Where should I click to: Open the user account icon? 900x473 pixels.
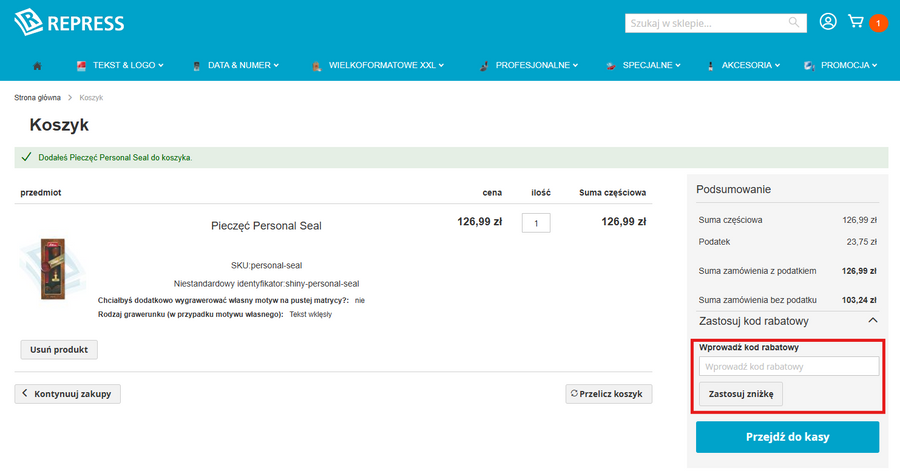[827, 22]
